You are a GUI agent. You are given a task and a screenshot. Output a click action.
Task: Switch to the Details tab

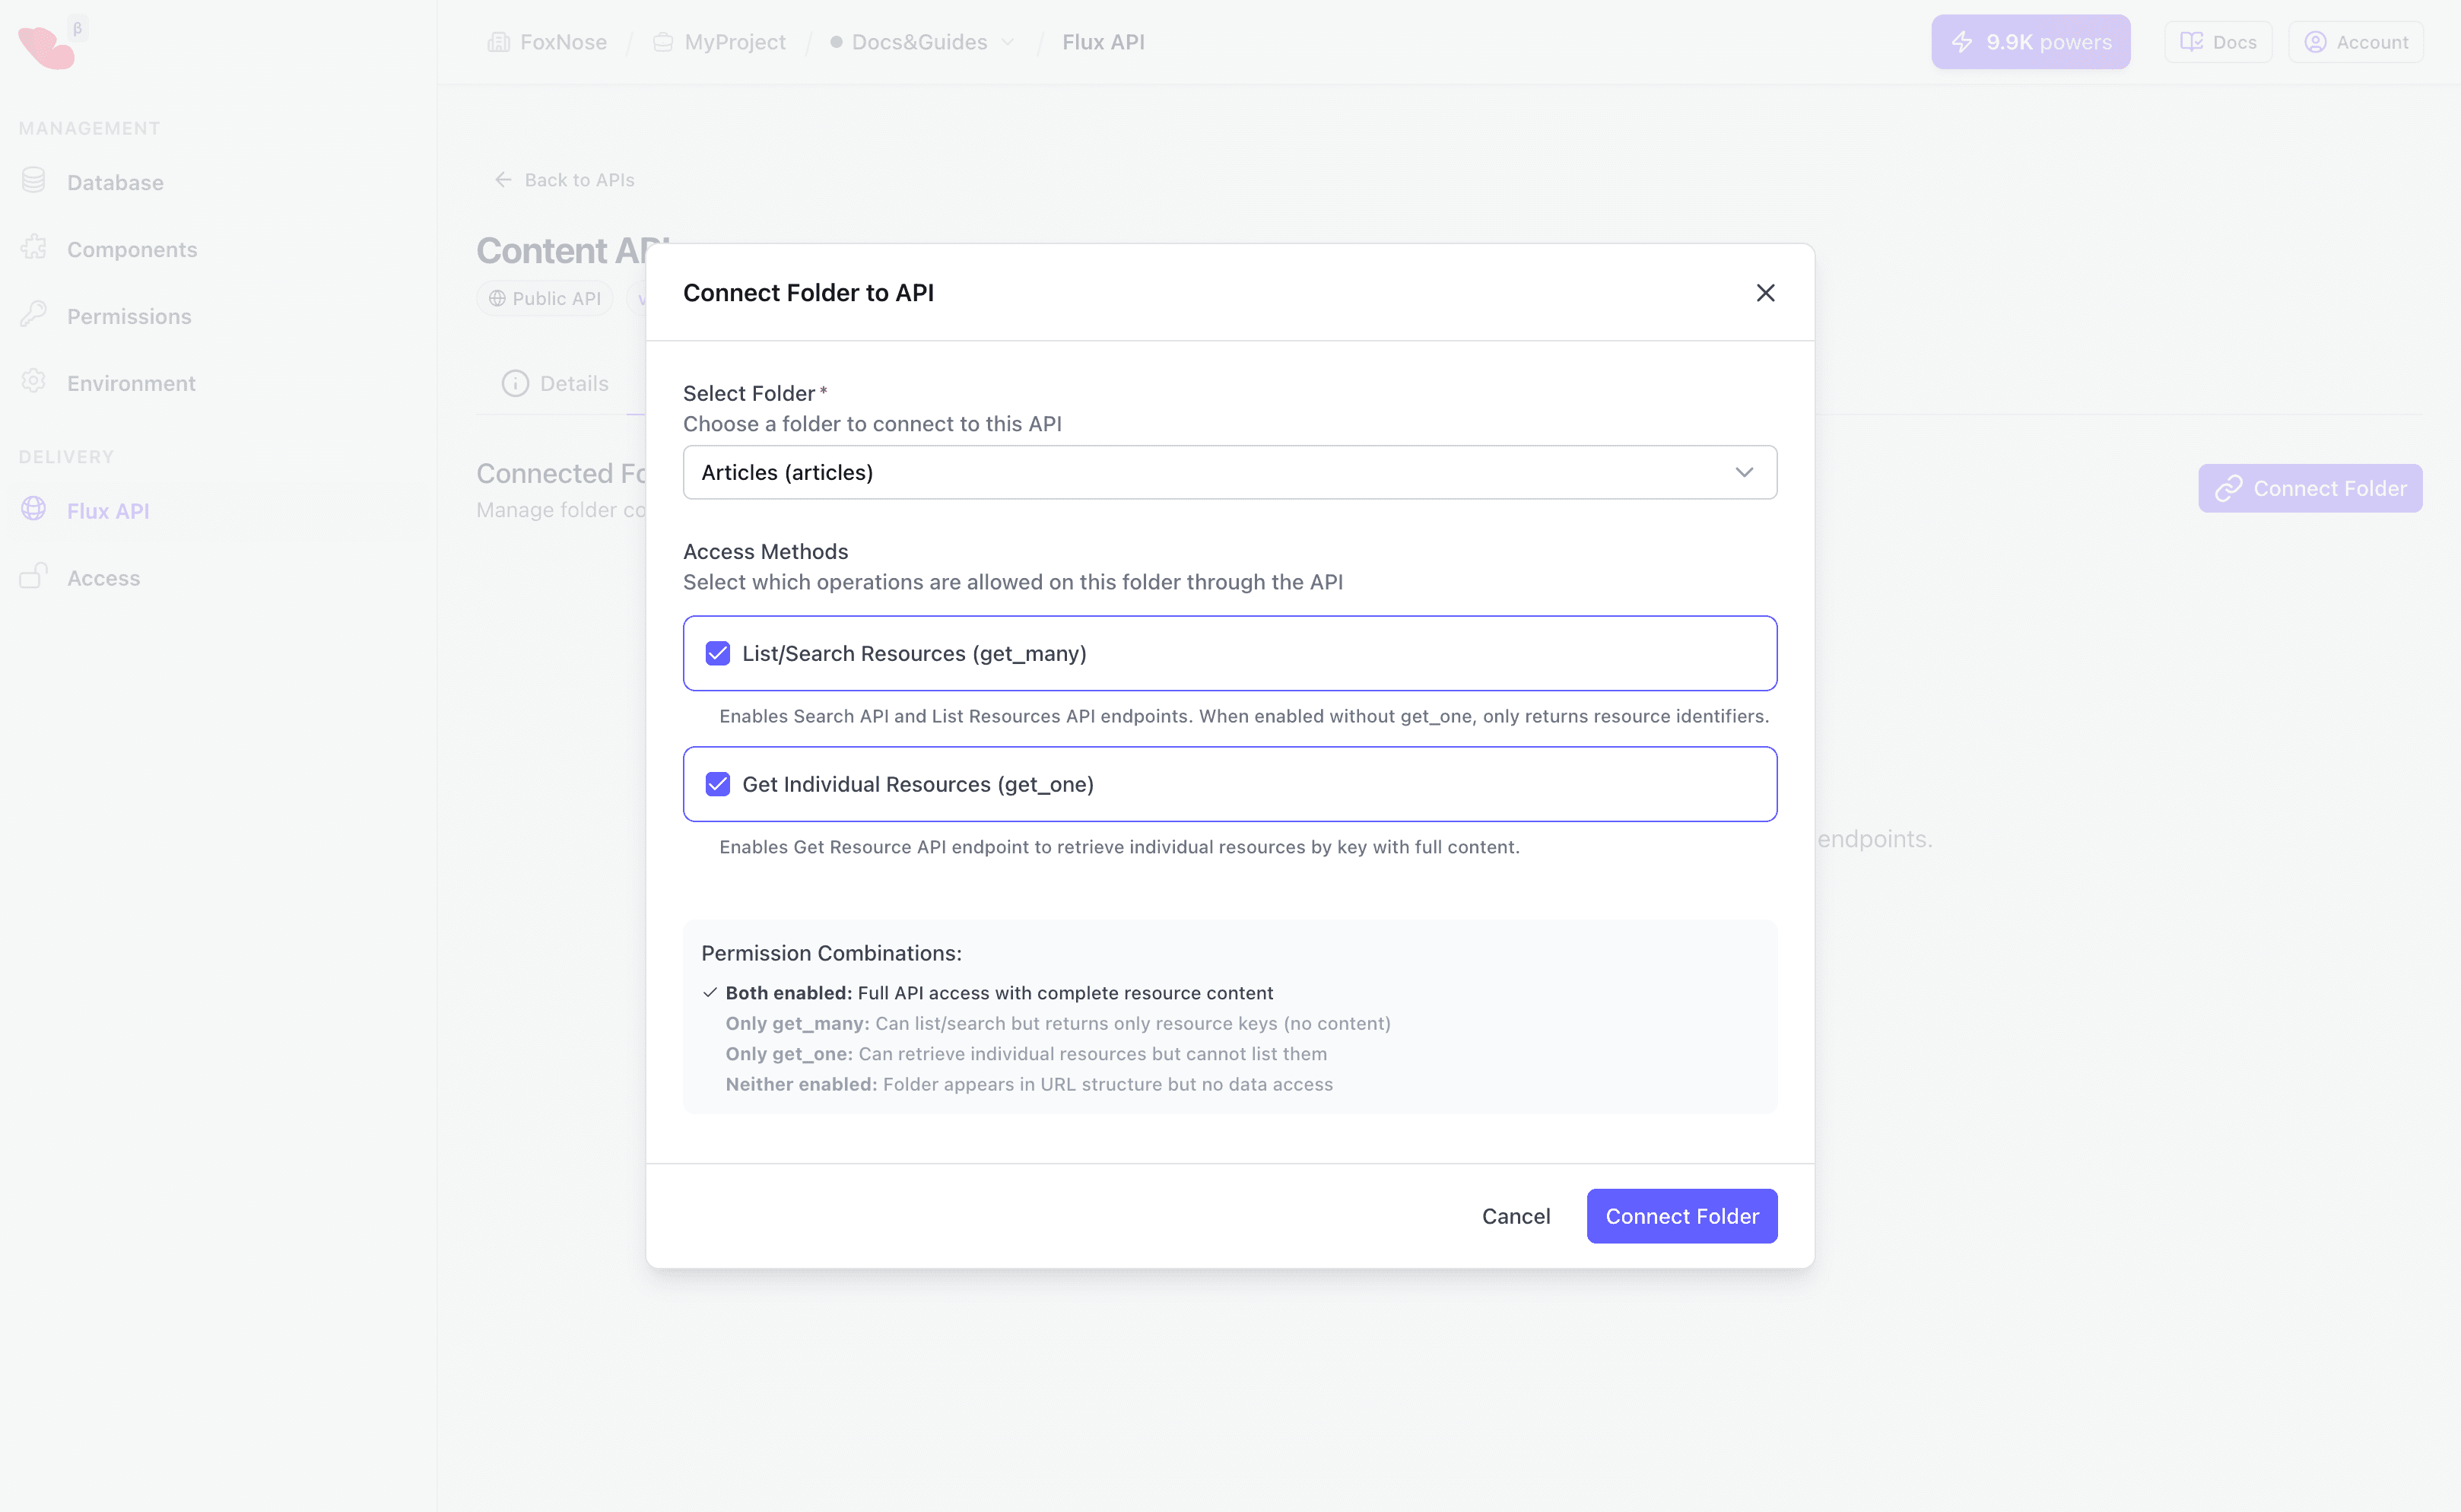[x=556, y=383]
